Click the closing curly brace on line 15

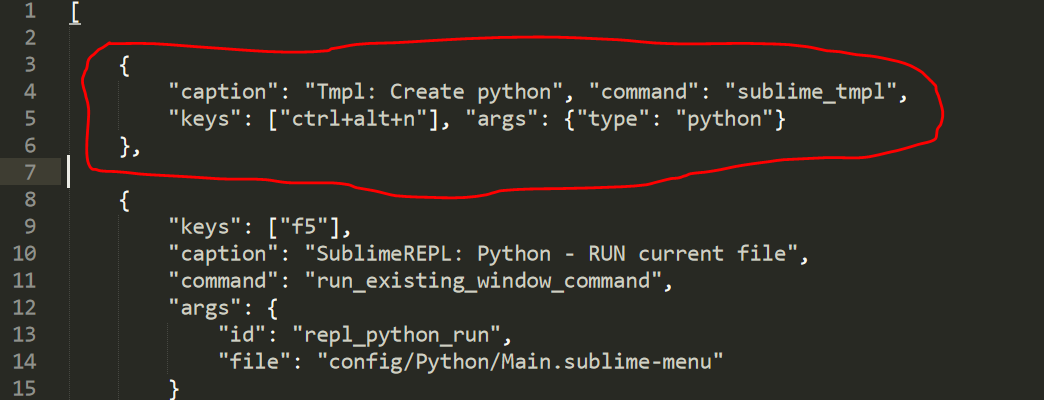click(x=174, y=389)
